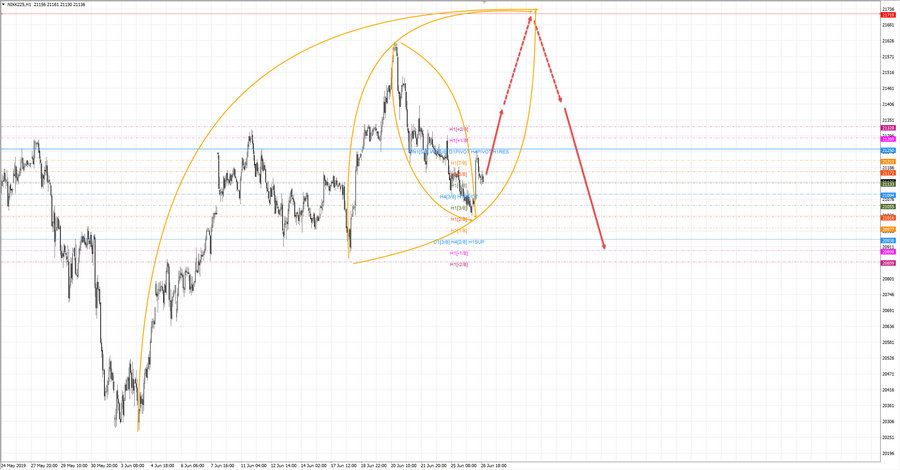Viewport: 900px width, 470px height.
Task: Click the 26 Jun 18:00 time label
Action: tap(494, 465)
